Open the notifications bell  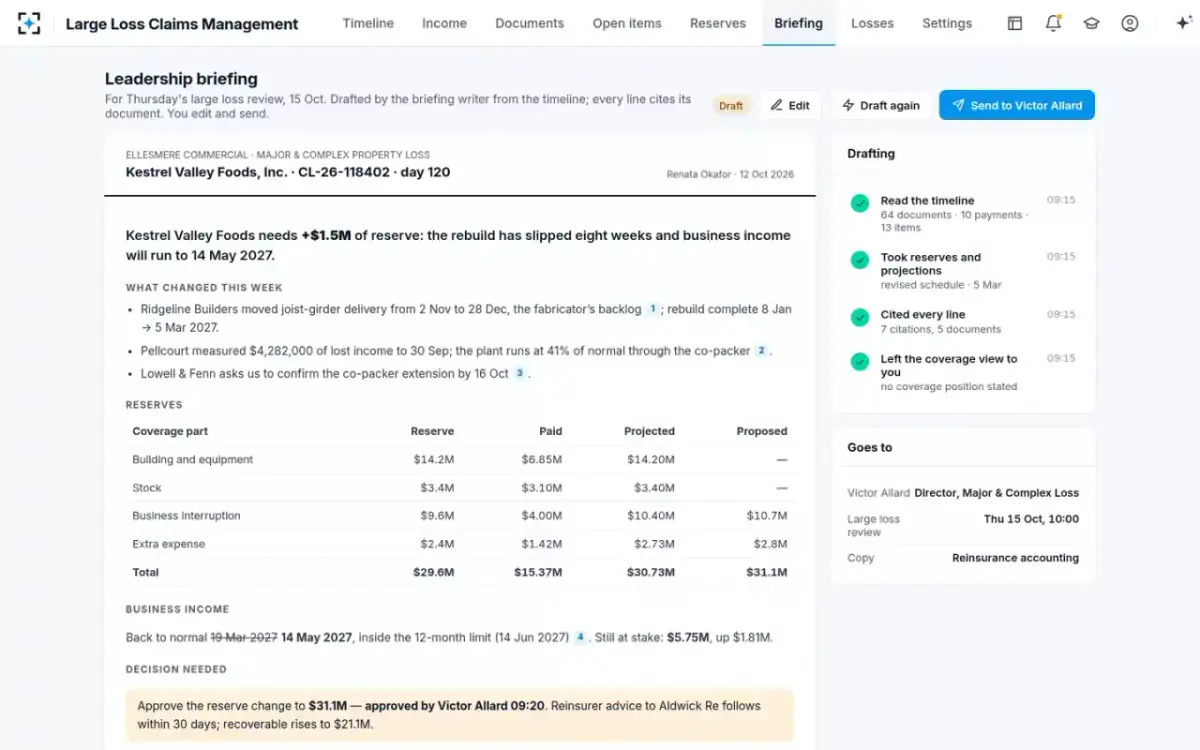click(1053, 23)
